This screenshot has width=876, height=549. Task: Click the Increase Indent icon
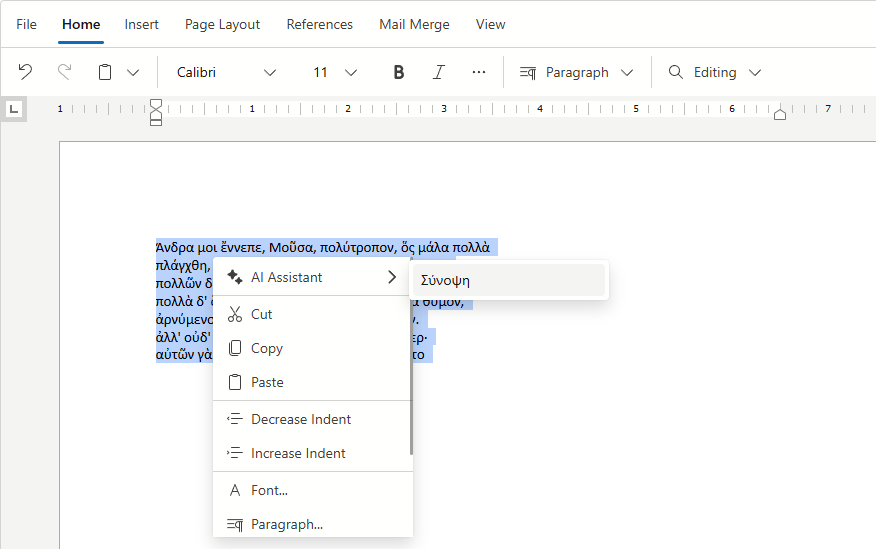click(235, 453)
